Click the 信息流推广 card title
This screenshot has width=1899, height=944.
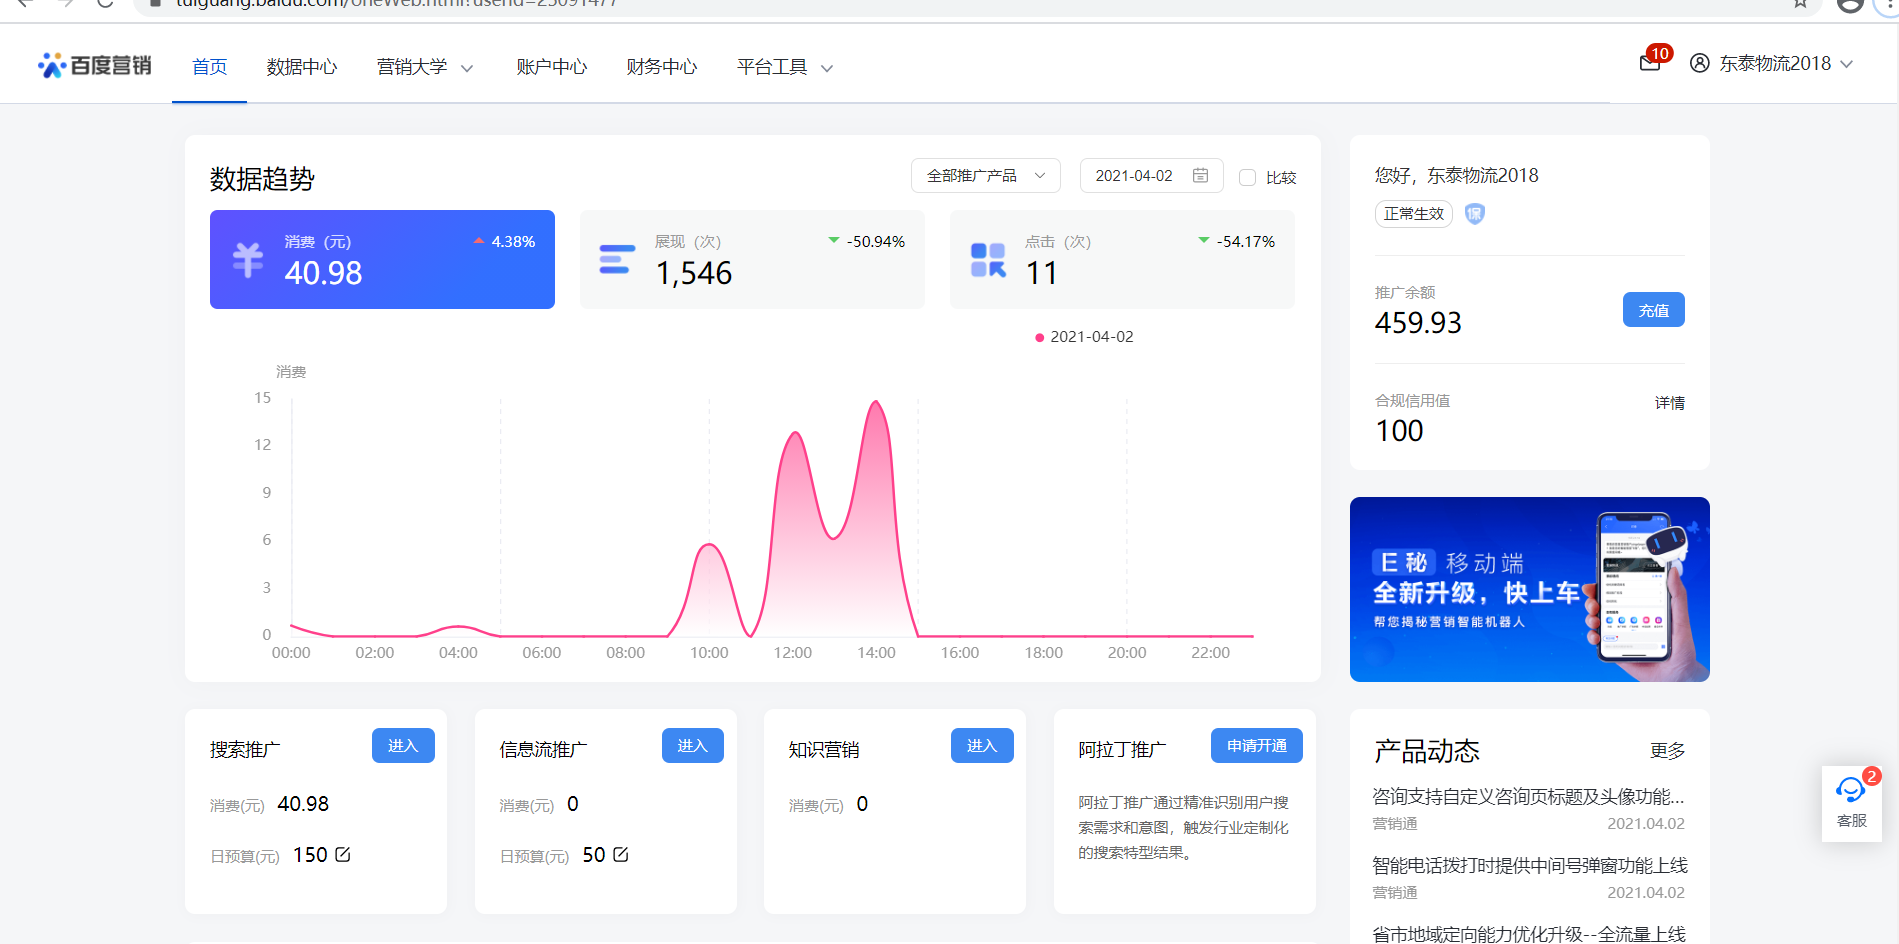tap(543, 749)
